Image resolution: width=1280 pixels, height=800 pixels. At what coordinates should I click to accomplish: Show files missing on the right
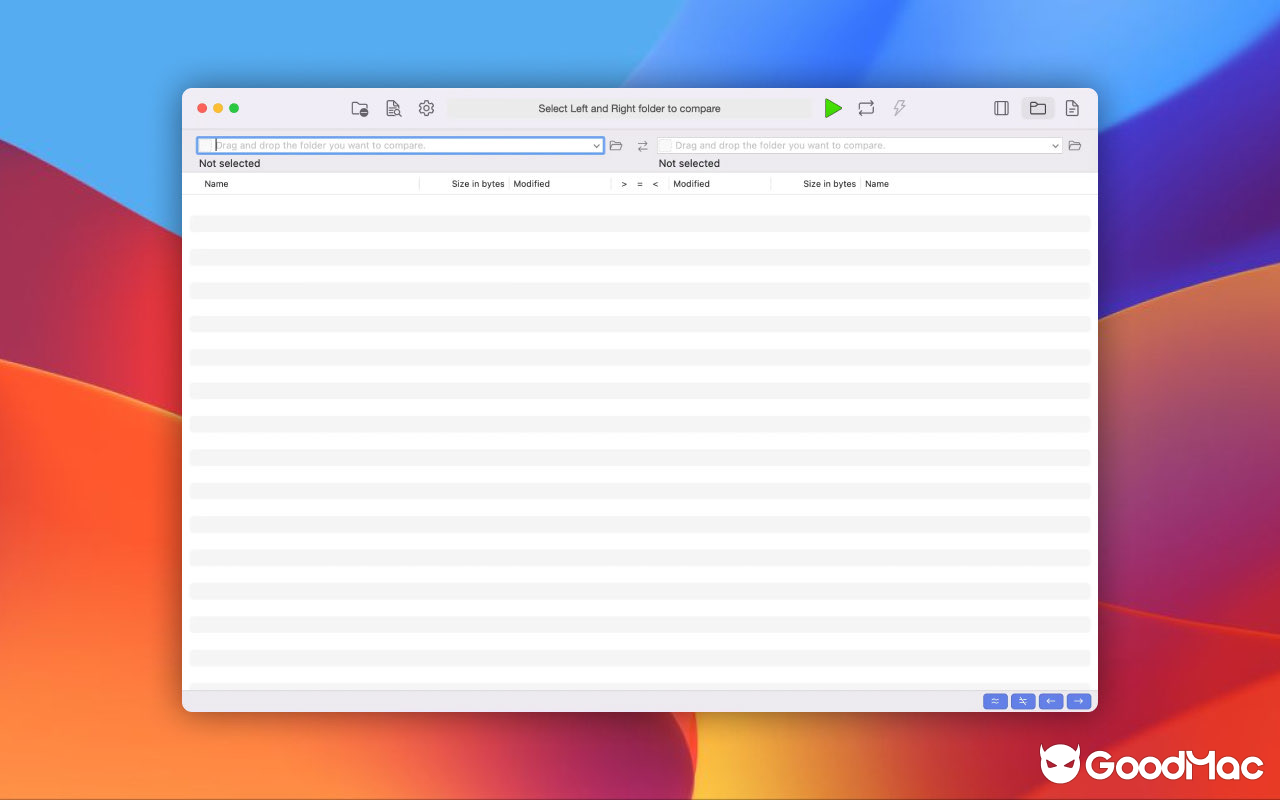click(x=1079, y=701)
